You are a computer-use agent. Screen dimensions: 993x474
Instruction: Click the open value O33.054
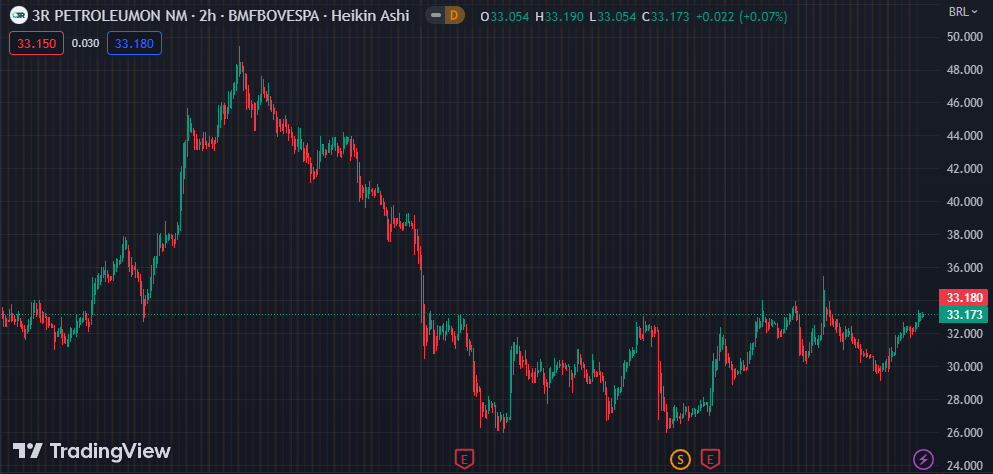tap(505, 16)
